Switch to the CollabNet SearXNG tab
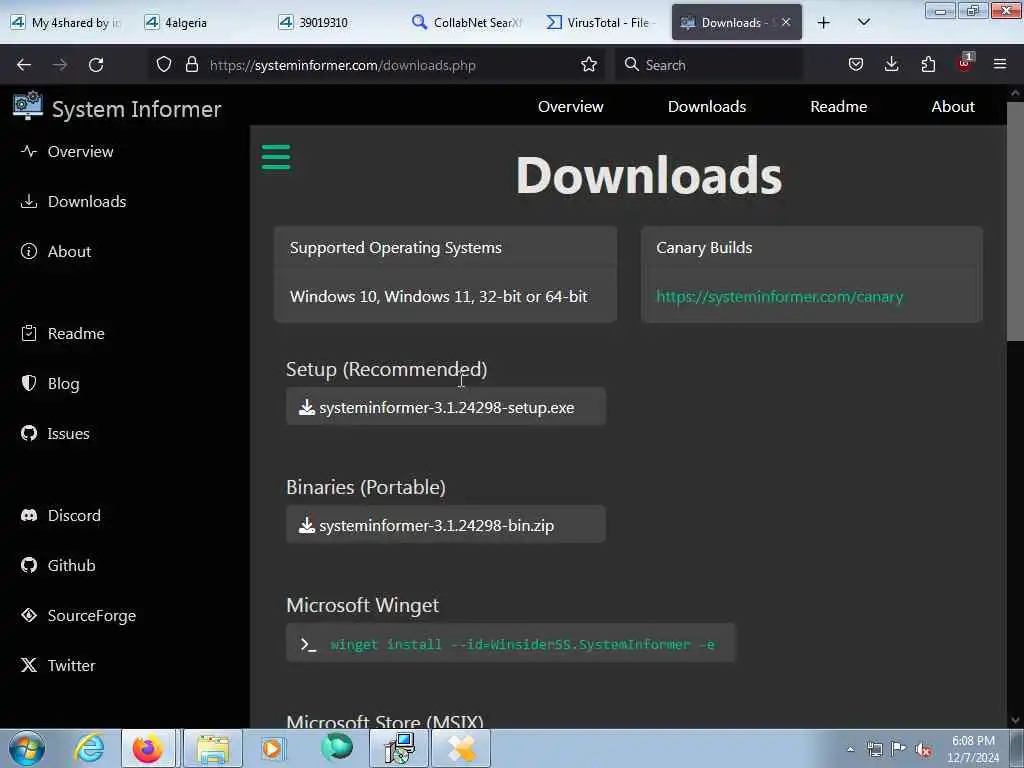The image size is (1024, 768). coord(468,23)
